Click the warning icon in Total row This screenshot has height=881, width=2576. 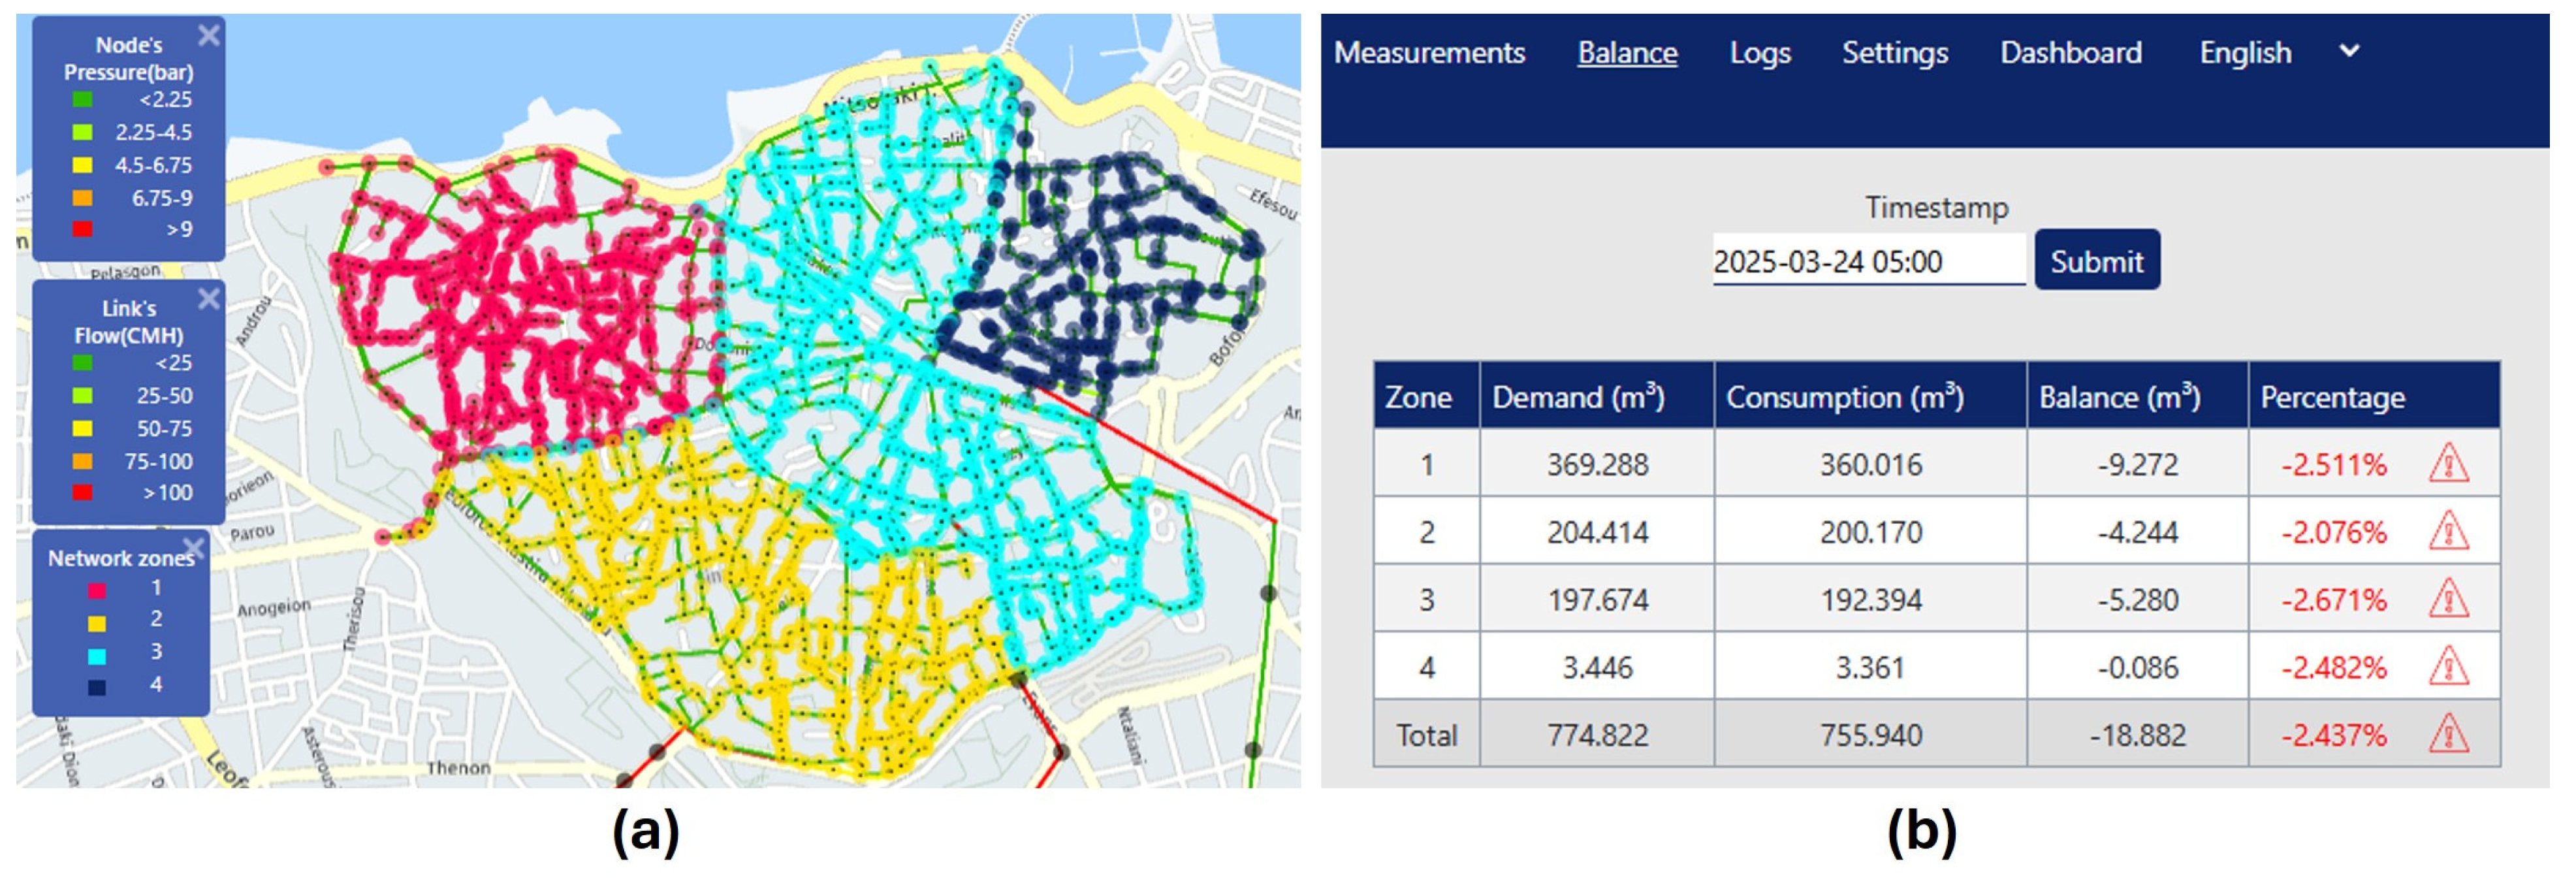pos(2449,734)
